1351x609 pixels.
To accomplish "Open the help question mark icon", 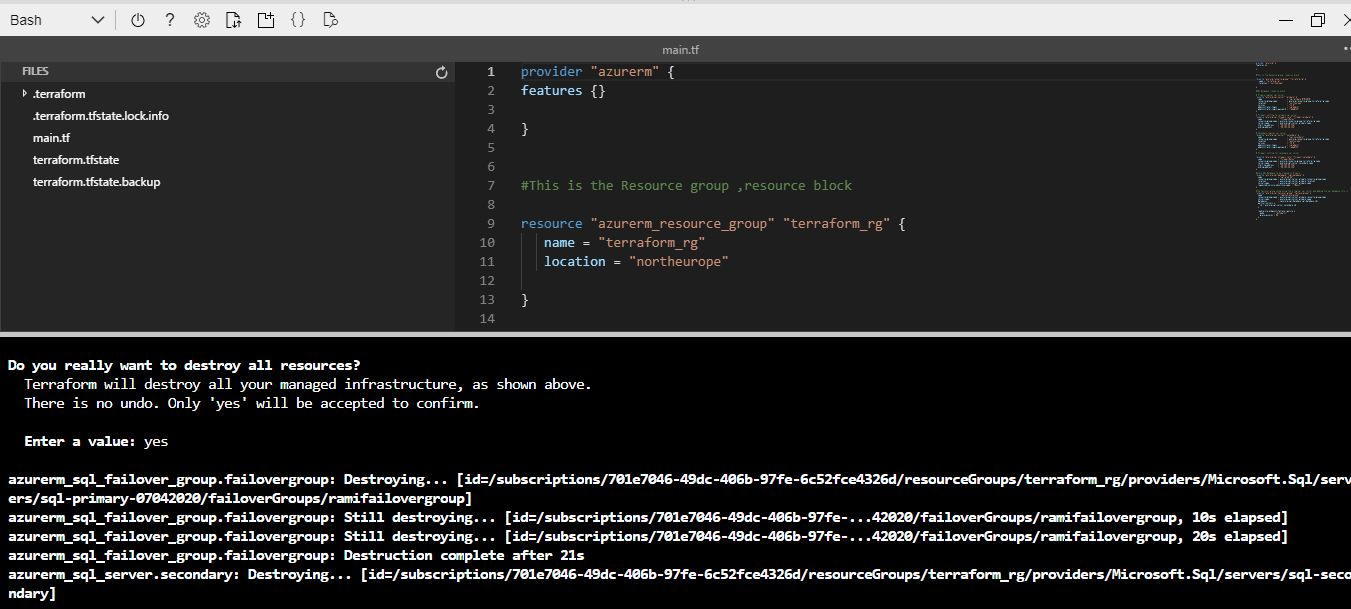I will 170,20.
